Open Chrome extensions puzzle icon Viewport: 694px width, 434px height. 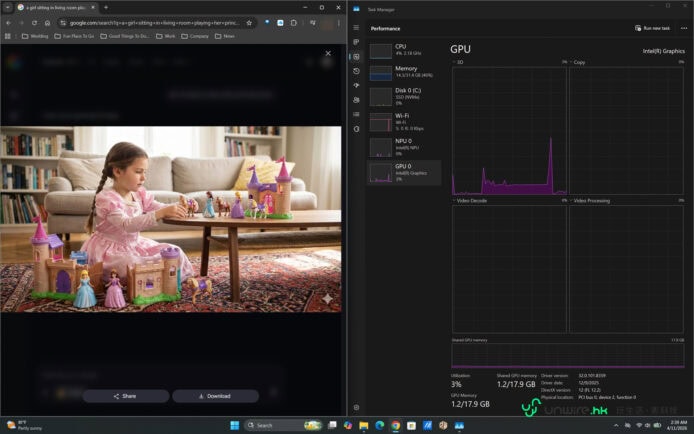pyautogui.click(x=293, y=23)
